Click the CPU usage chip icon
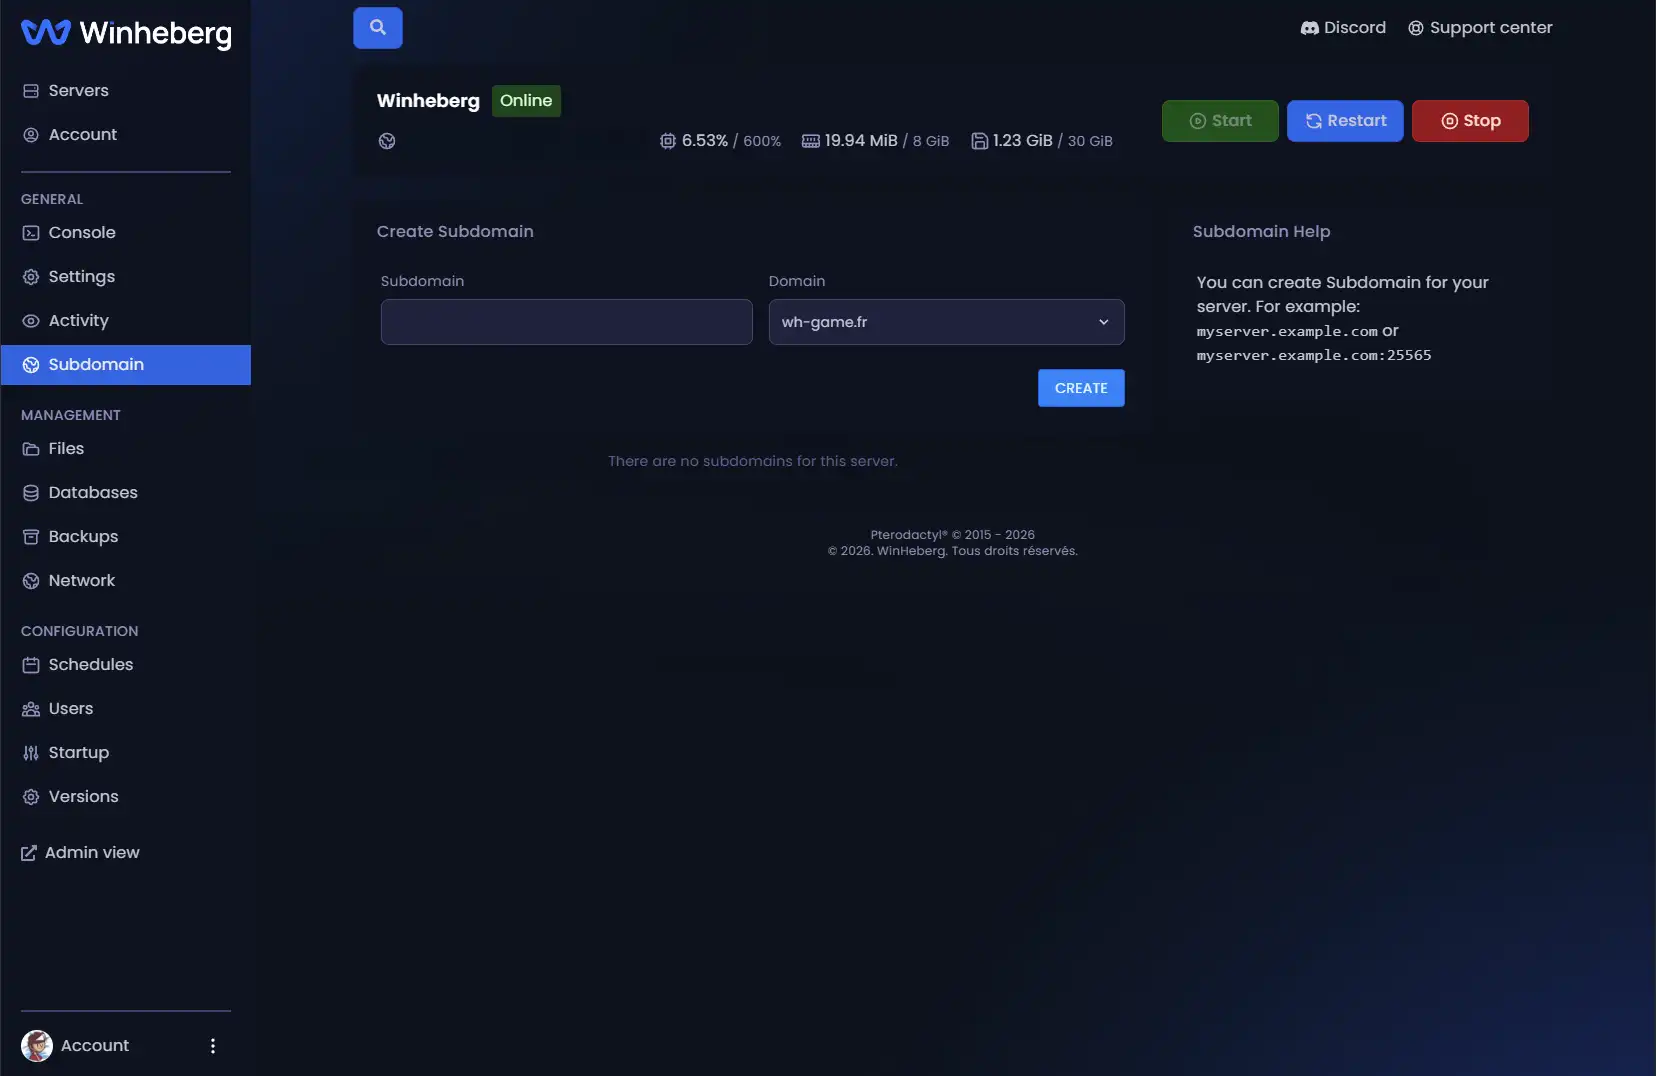 668,141
